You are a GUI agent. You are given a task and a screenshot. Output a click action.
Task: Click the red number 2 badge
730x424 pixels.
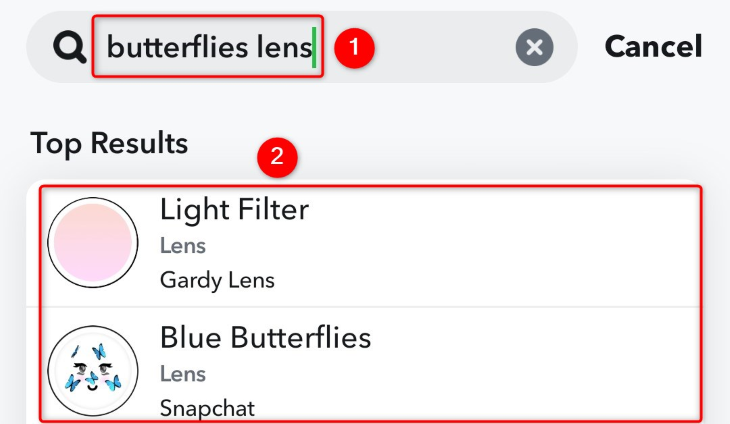click(x=278, y=157)
